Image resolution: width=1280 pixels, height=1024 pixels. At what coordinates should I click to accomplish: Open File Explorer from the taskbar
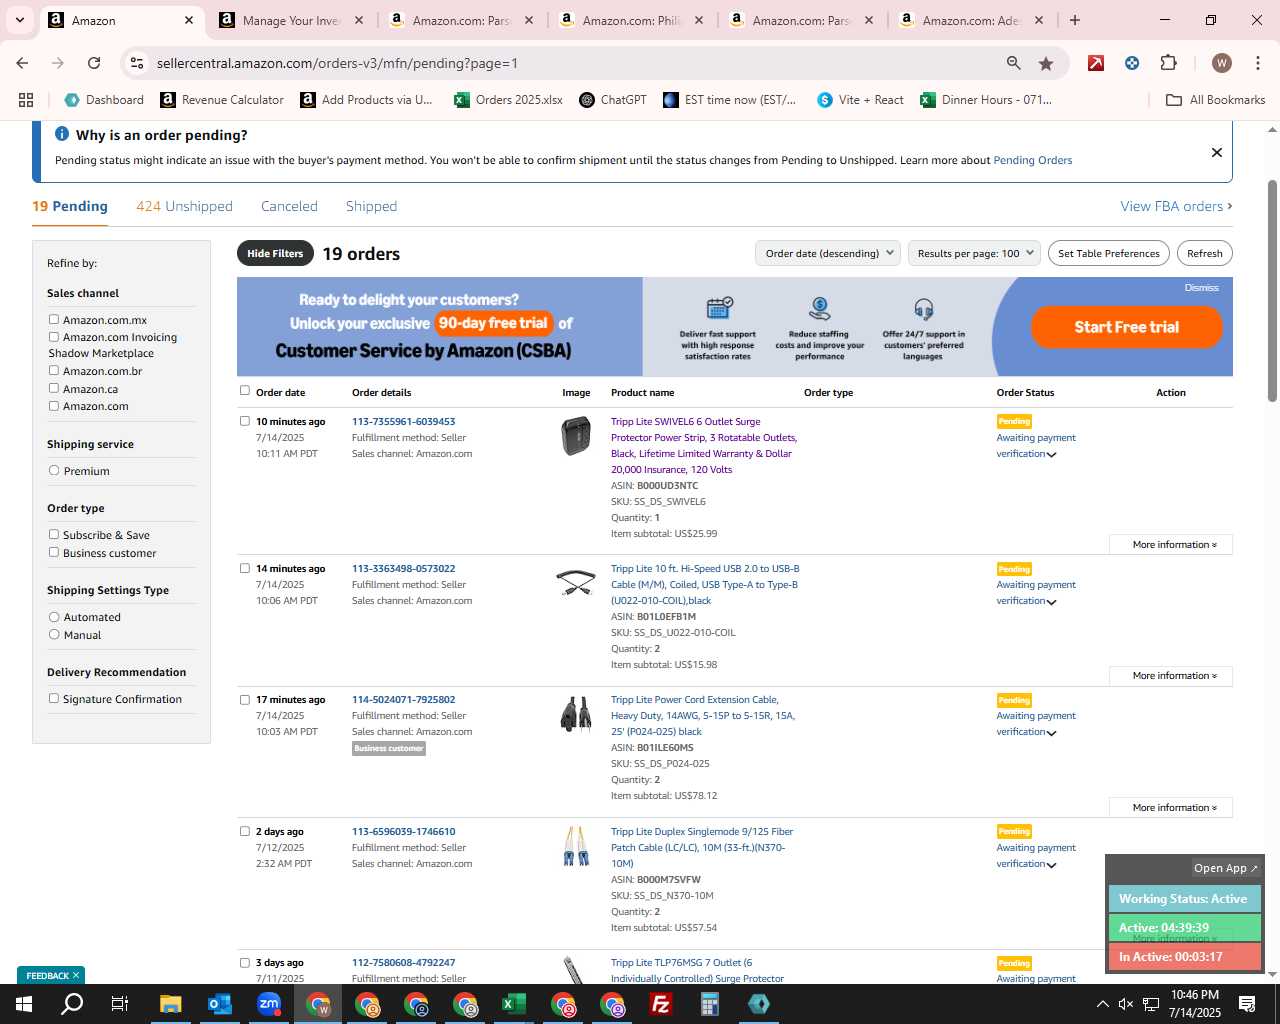click(x=170, y=1004)
